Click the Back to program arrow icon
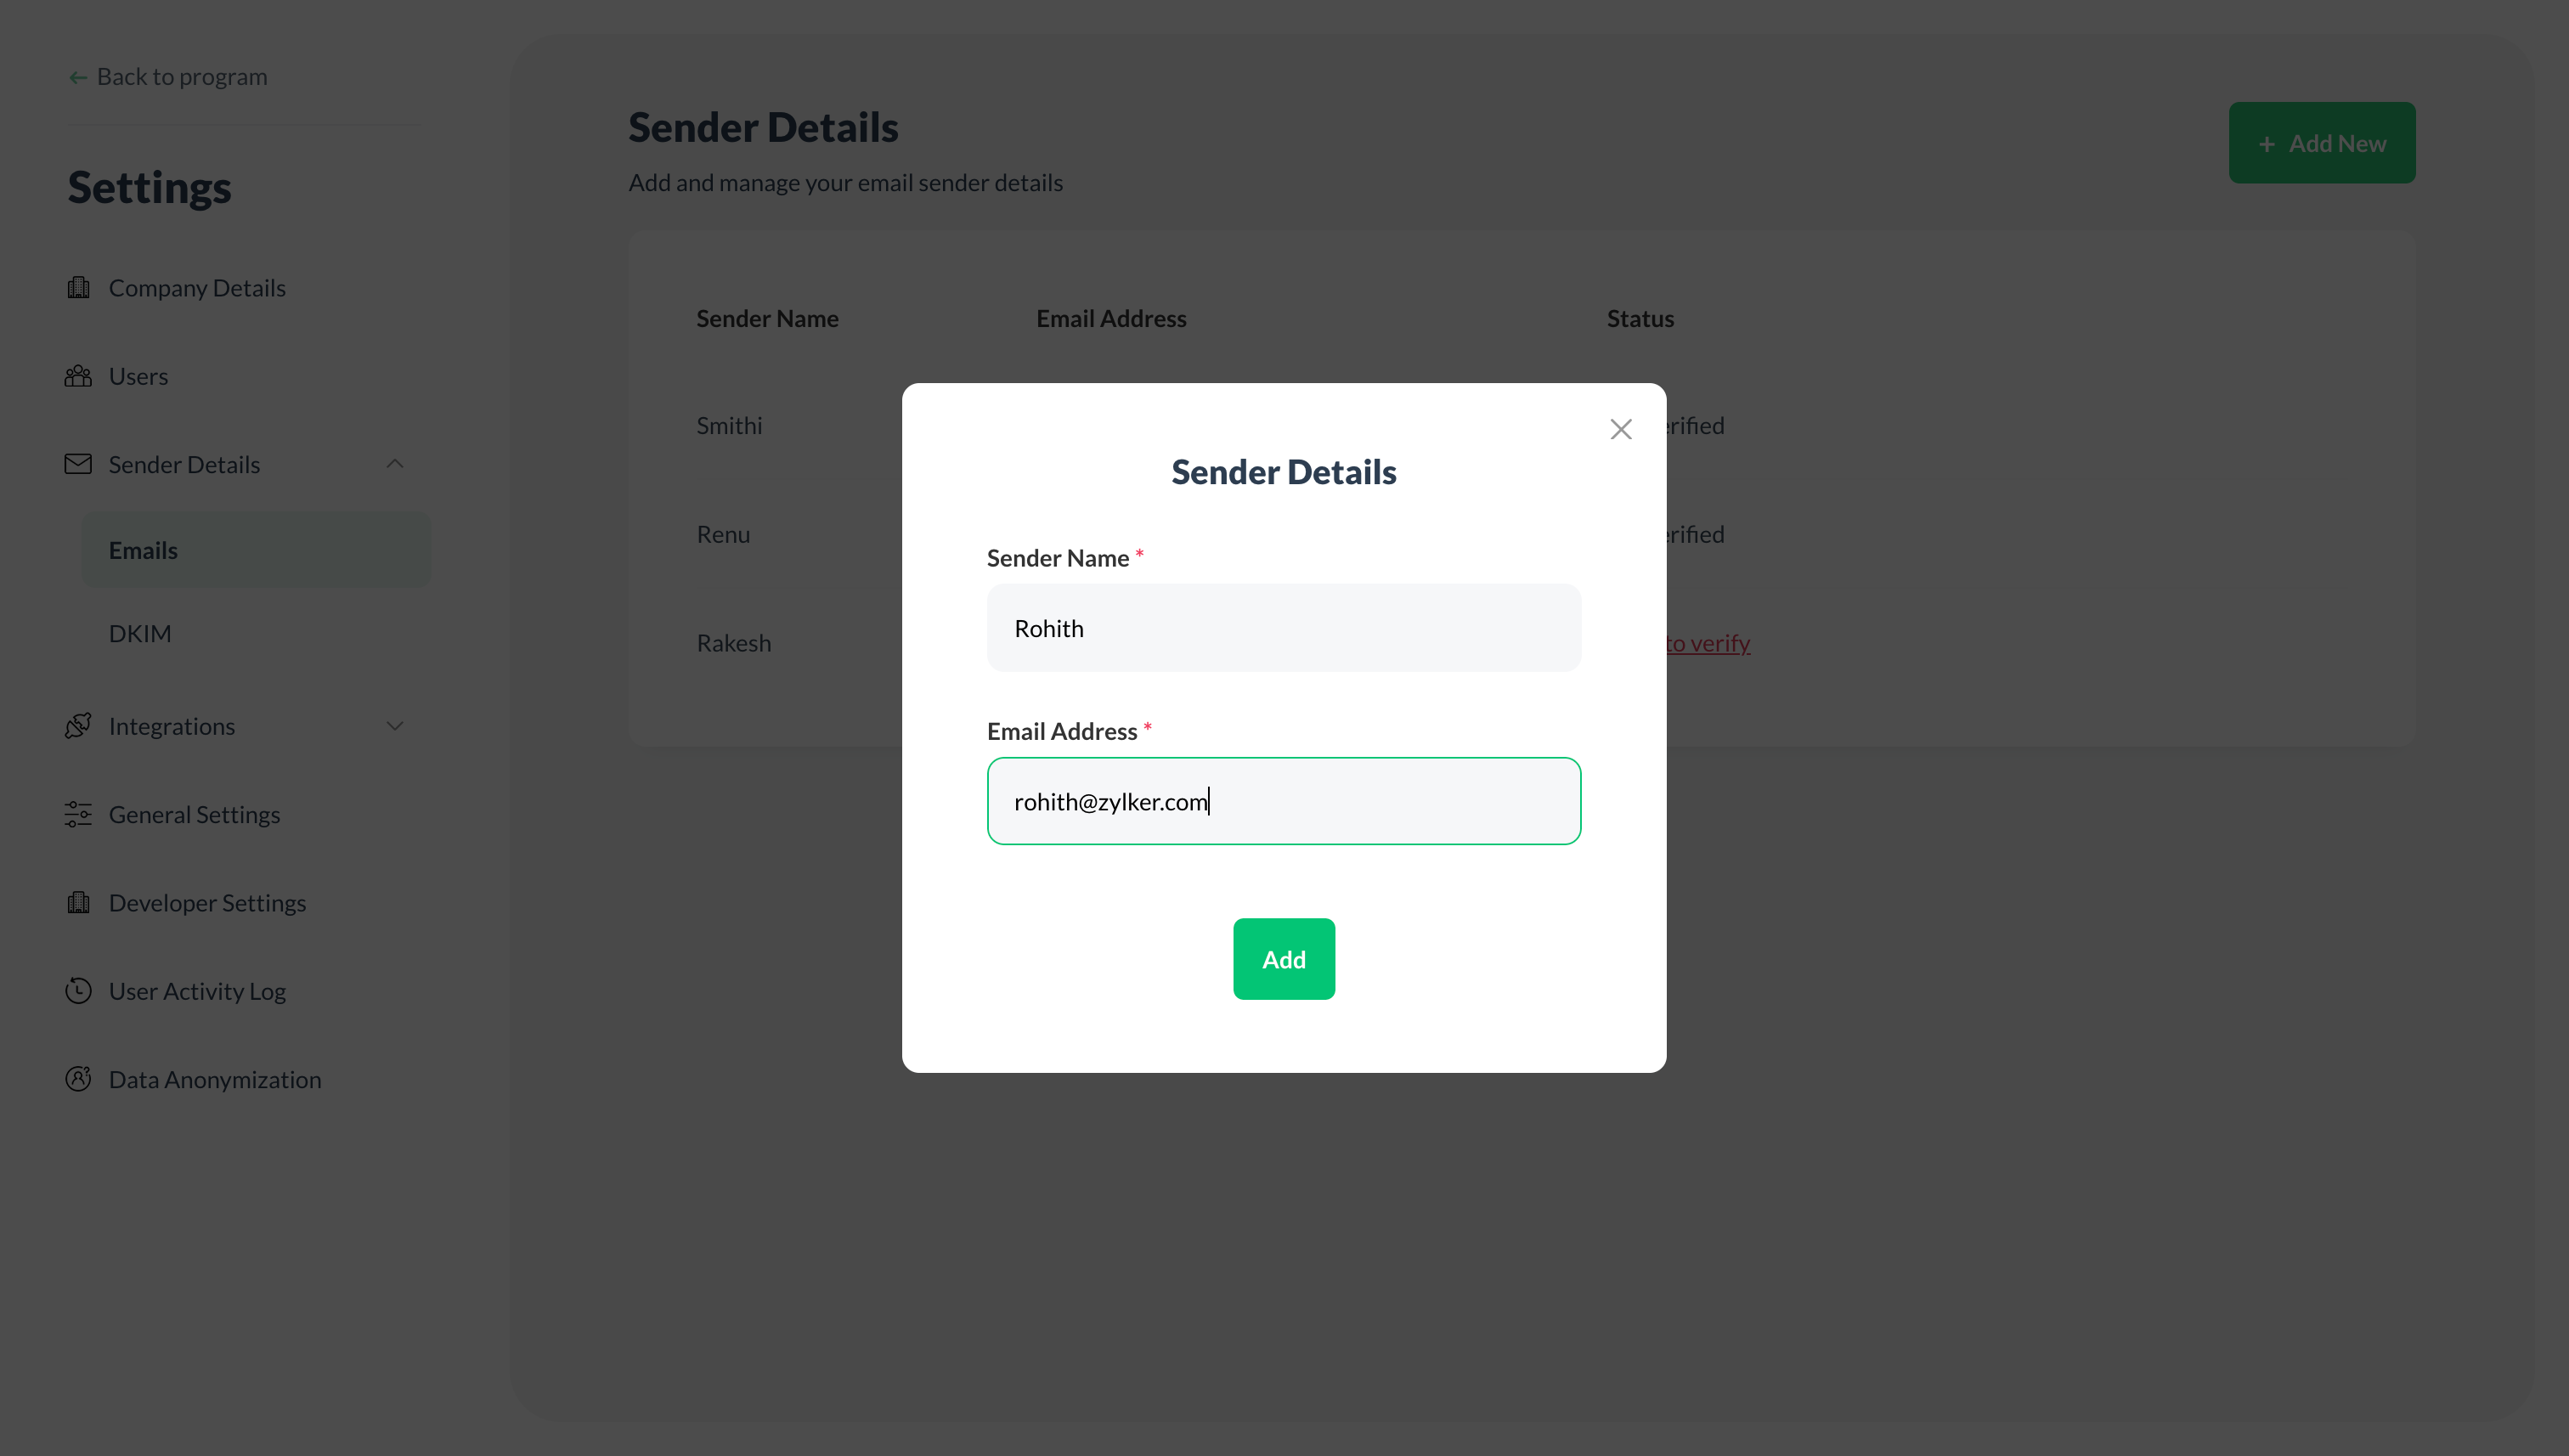 (78, 78)
